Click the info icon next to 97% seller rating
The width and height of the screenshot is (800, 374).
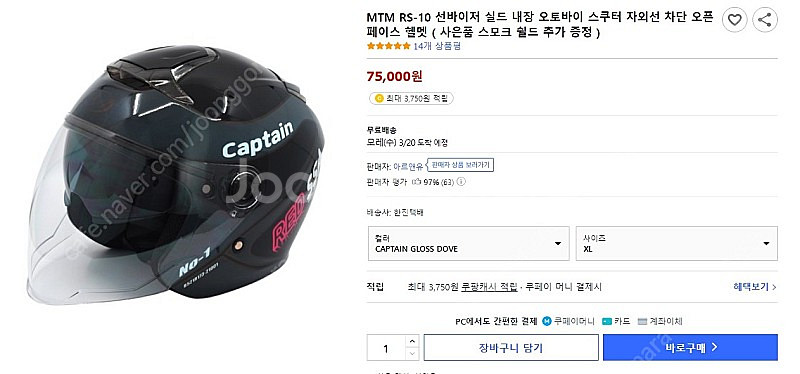pos(461,182)
